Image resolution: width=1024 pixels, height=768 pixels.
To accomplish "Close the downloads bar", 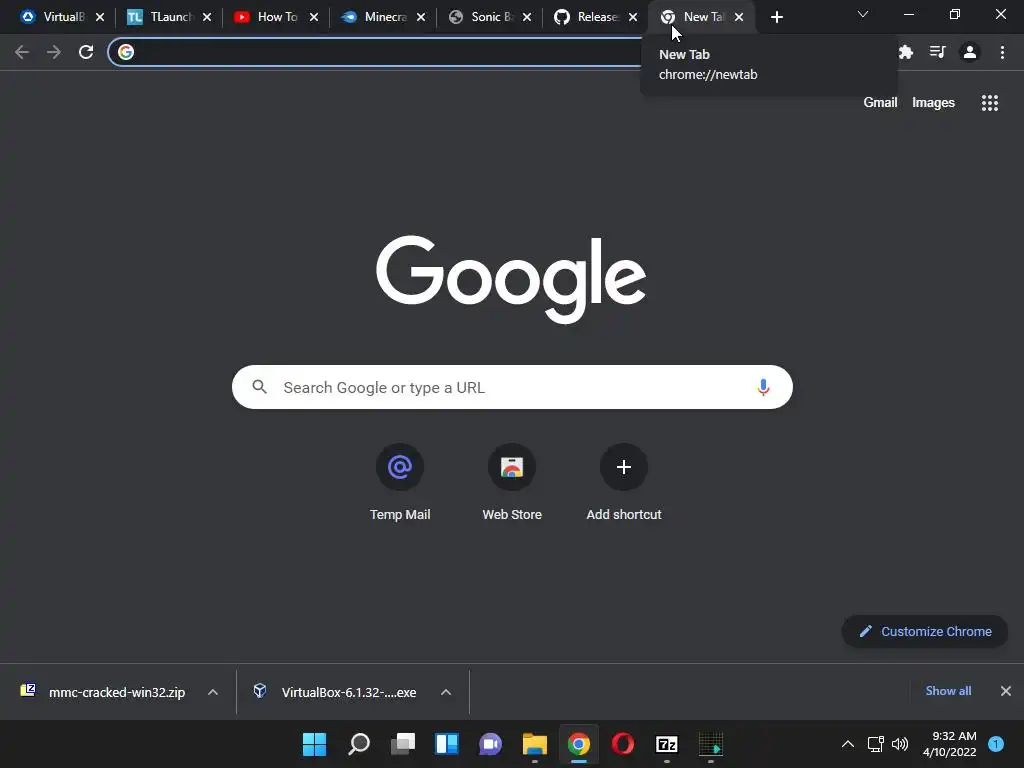I will coord(1006,691).
